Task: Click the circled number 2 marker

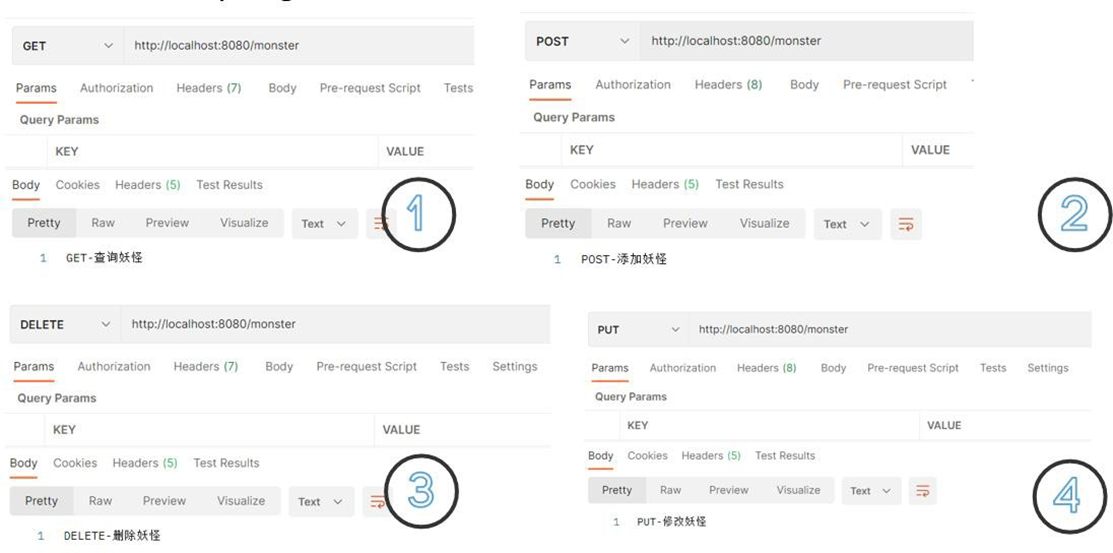Action: [x=1074, y=214]
